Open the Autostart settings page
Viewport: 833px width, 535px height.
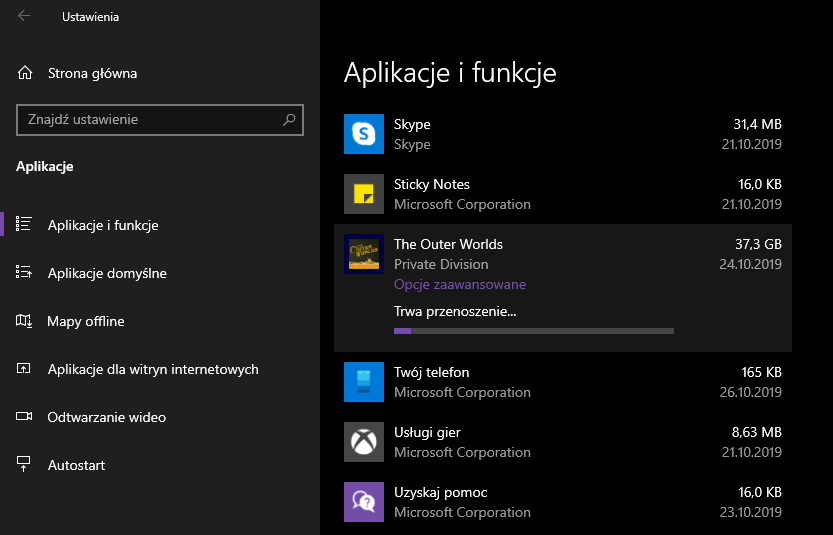pyautogui.click(x=76, y=465)
